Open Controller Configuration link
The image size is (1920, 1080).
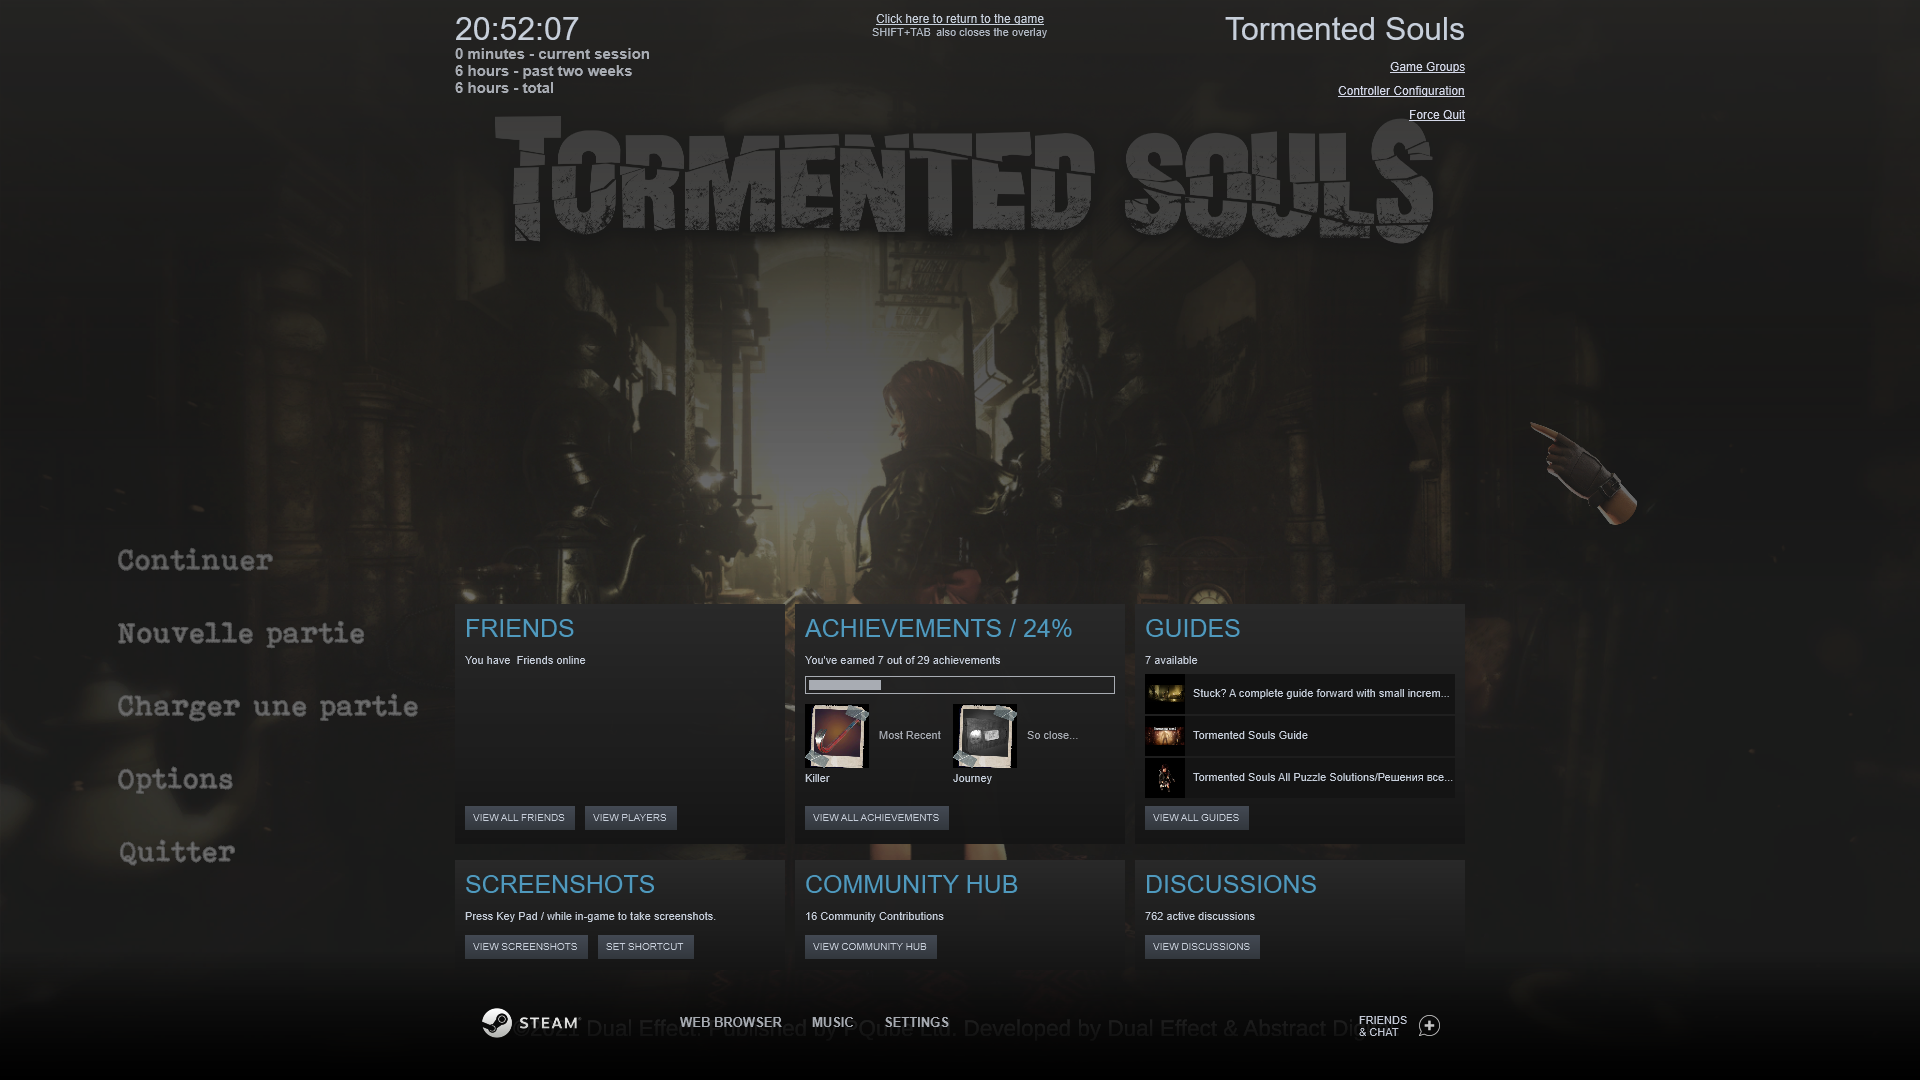tap(1401, 91)
